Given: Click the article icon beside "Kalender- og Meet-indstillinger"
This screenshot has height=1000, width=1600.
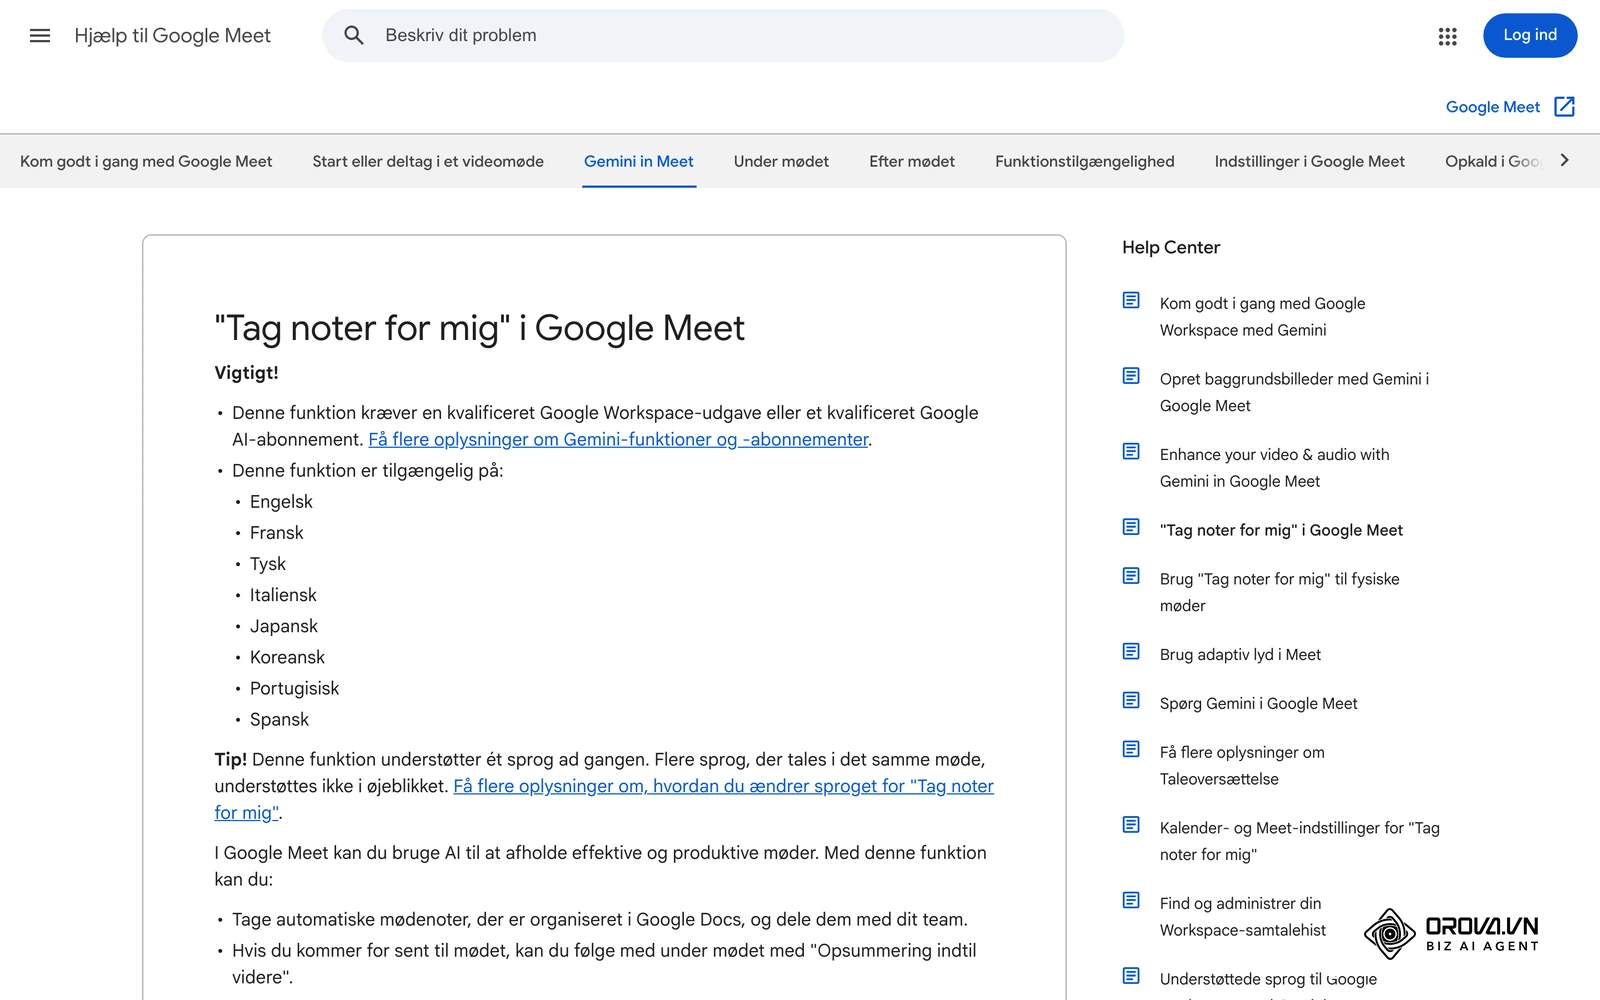Looking at the screenshot, I should 1131,825.
